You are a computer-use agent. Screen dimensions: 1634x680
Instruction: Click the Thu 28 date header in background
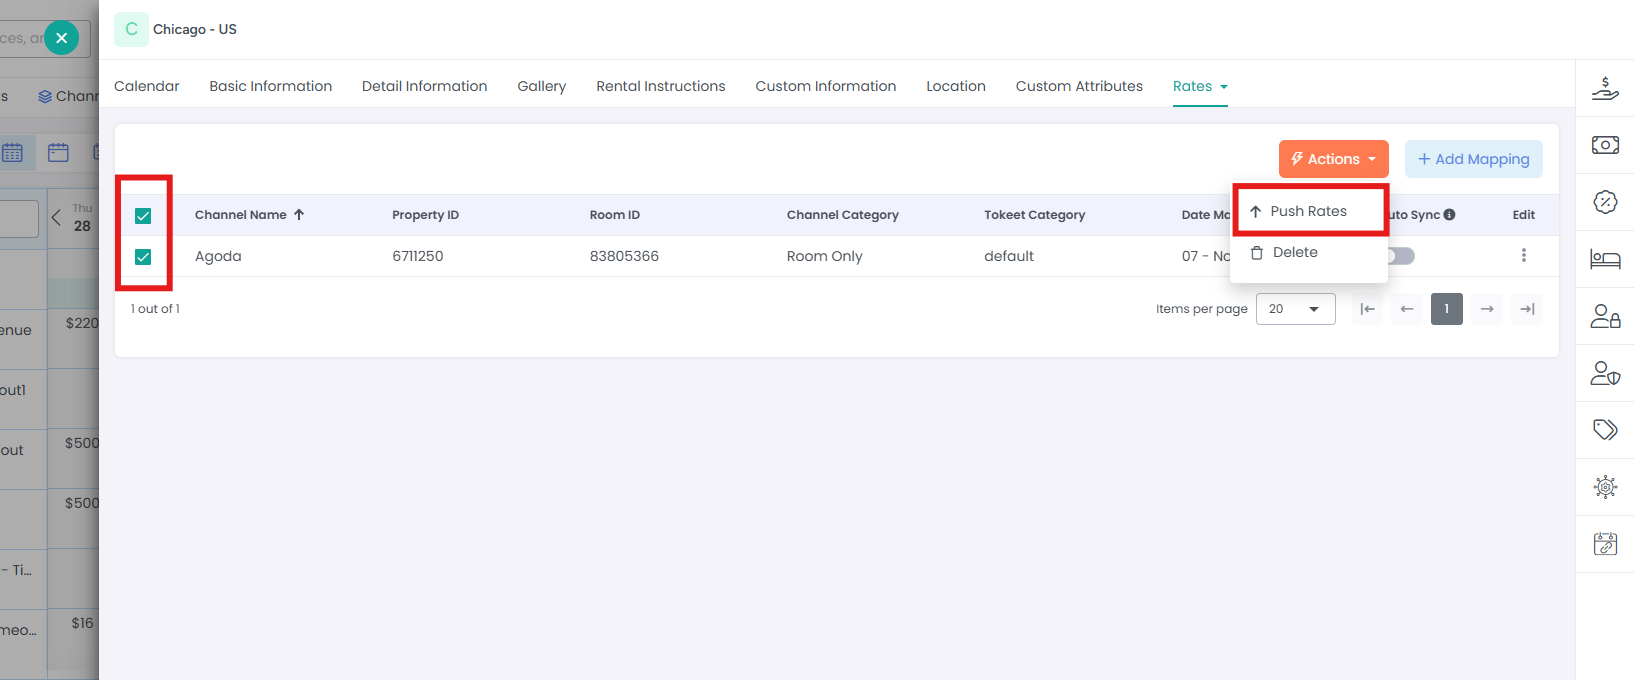click(82, 217)
